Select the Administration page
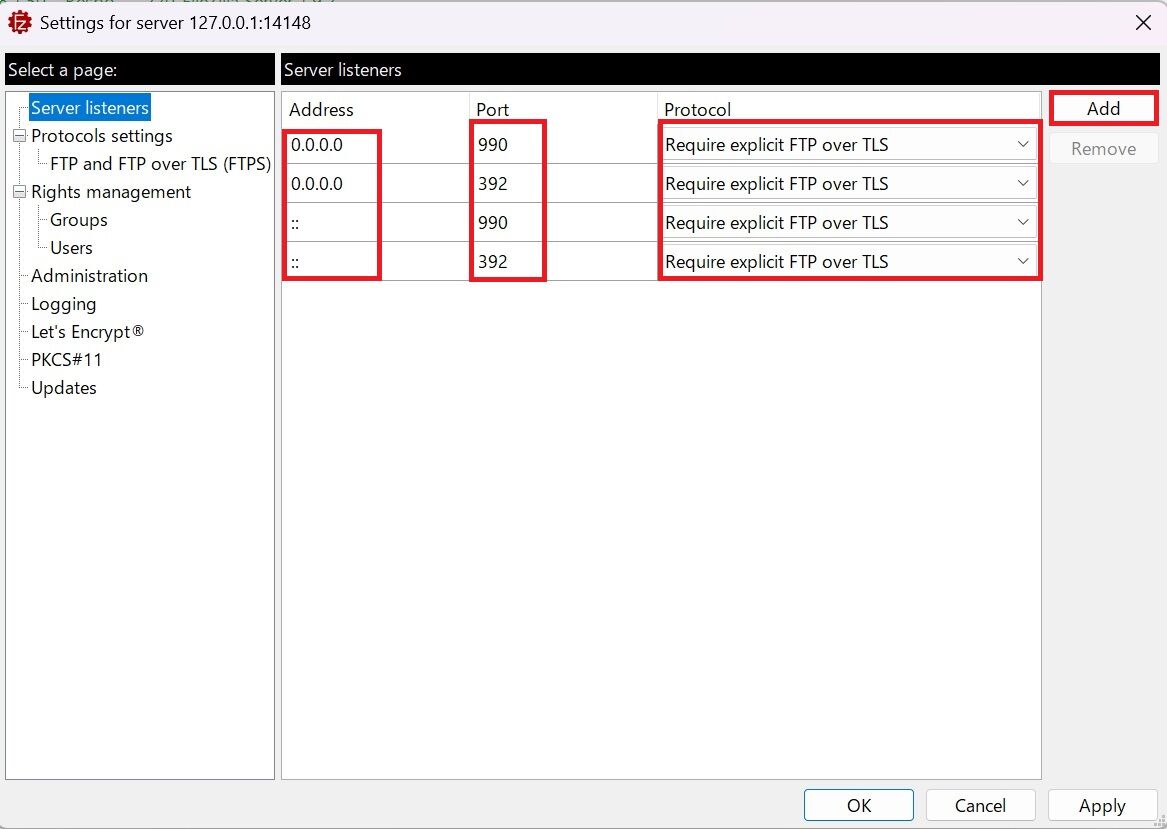The height and width of the screenshot is (829, 1167). pos(88,275)
